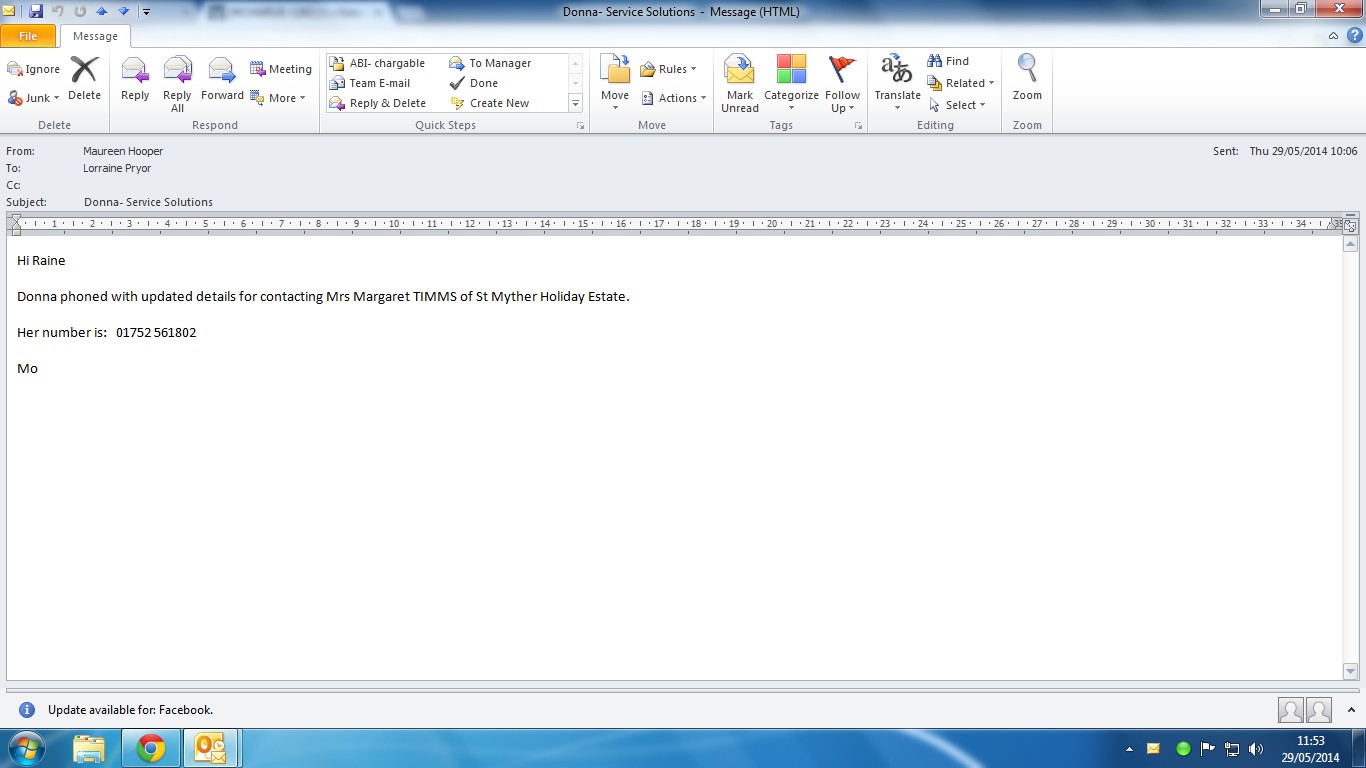
Task: Open Outlook Help question mark
Action: pos(1353,36)
